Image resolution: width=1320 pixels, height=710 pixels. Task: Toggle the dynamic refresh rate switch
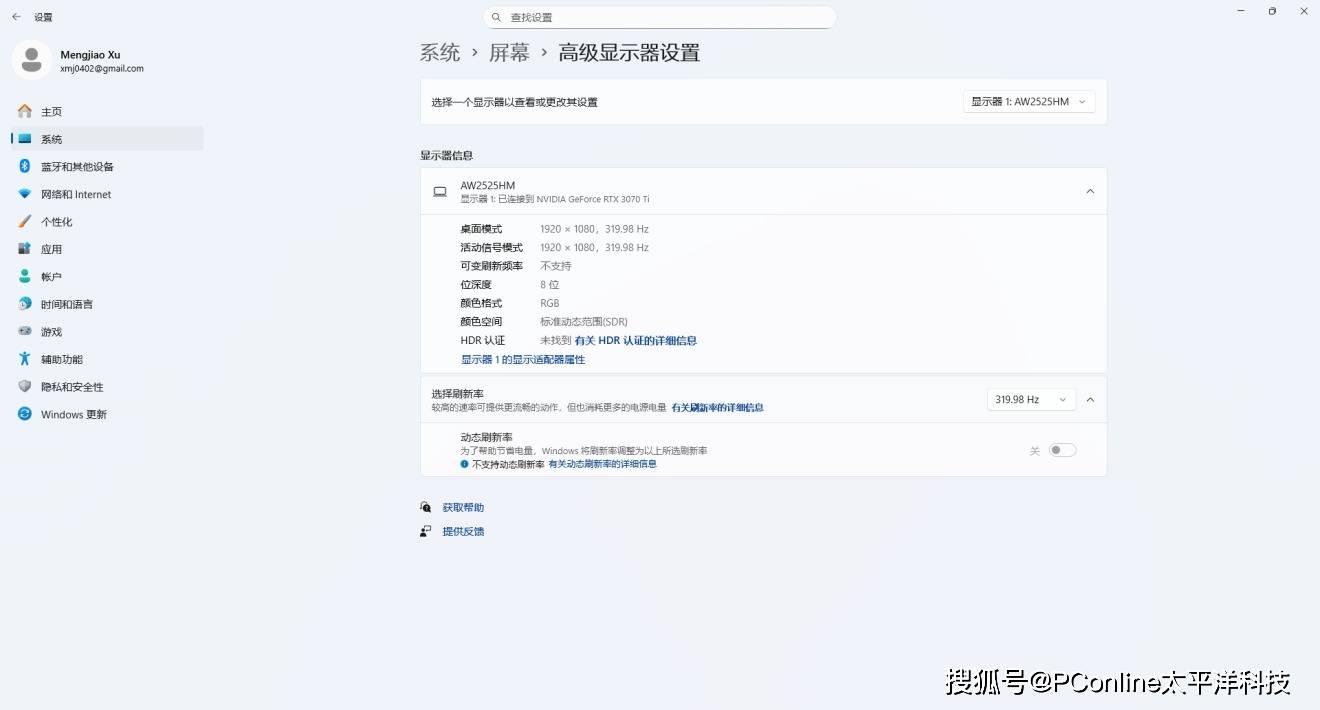[1062, 450]
